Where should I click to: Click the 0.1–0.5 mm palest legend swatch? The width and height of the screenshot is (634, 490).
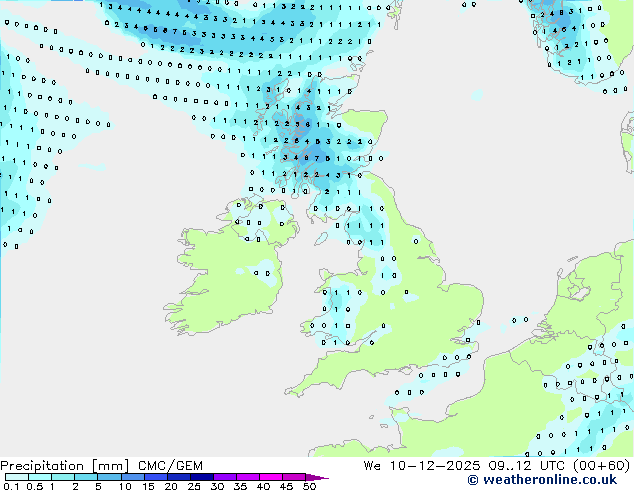pyautogui.click(x=17, y=477)
